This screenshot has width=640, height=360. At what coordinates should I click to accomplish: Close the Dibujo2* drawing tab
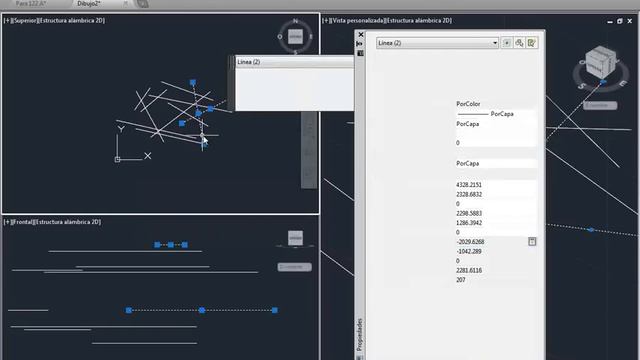(x=125, y=3)
